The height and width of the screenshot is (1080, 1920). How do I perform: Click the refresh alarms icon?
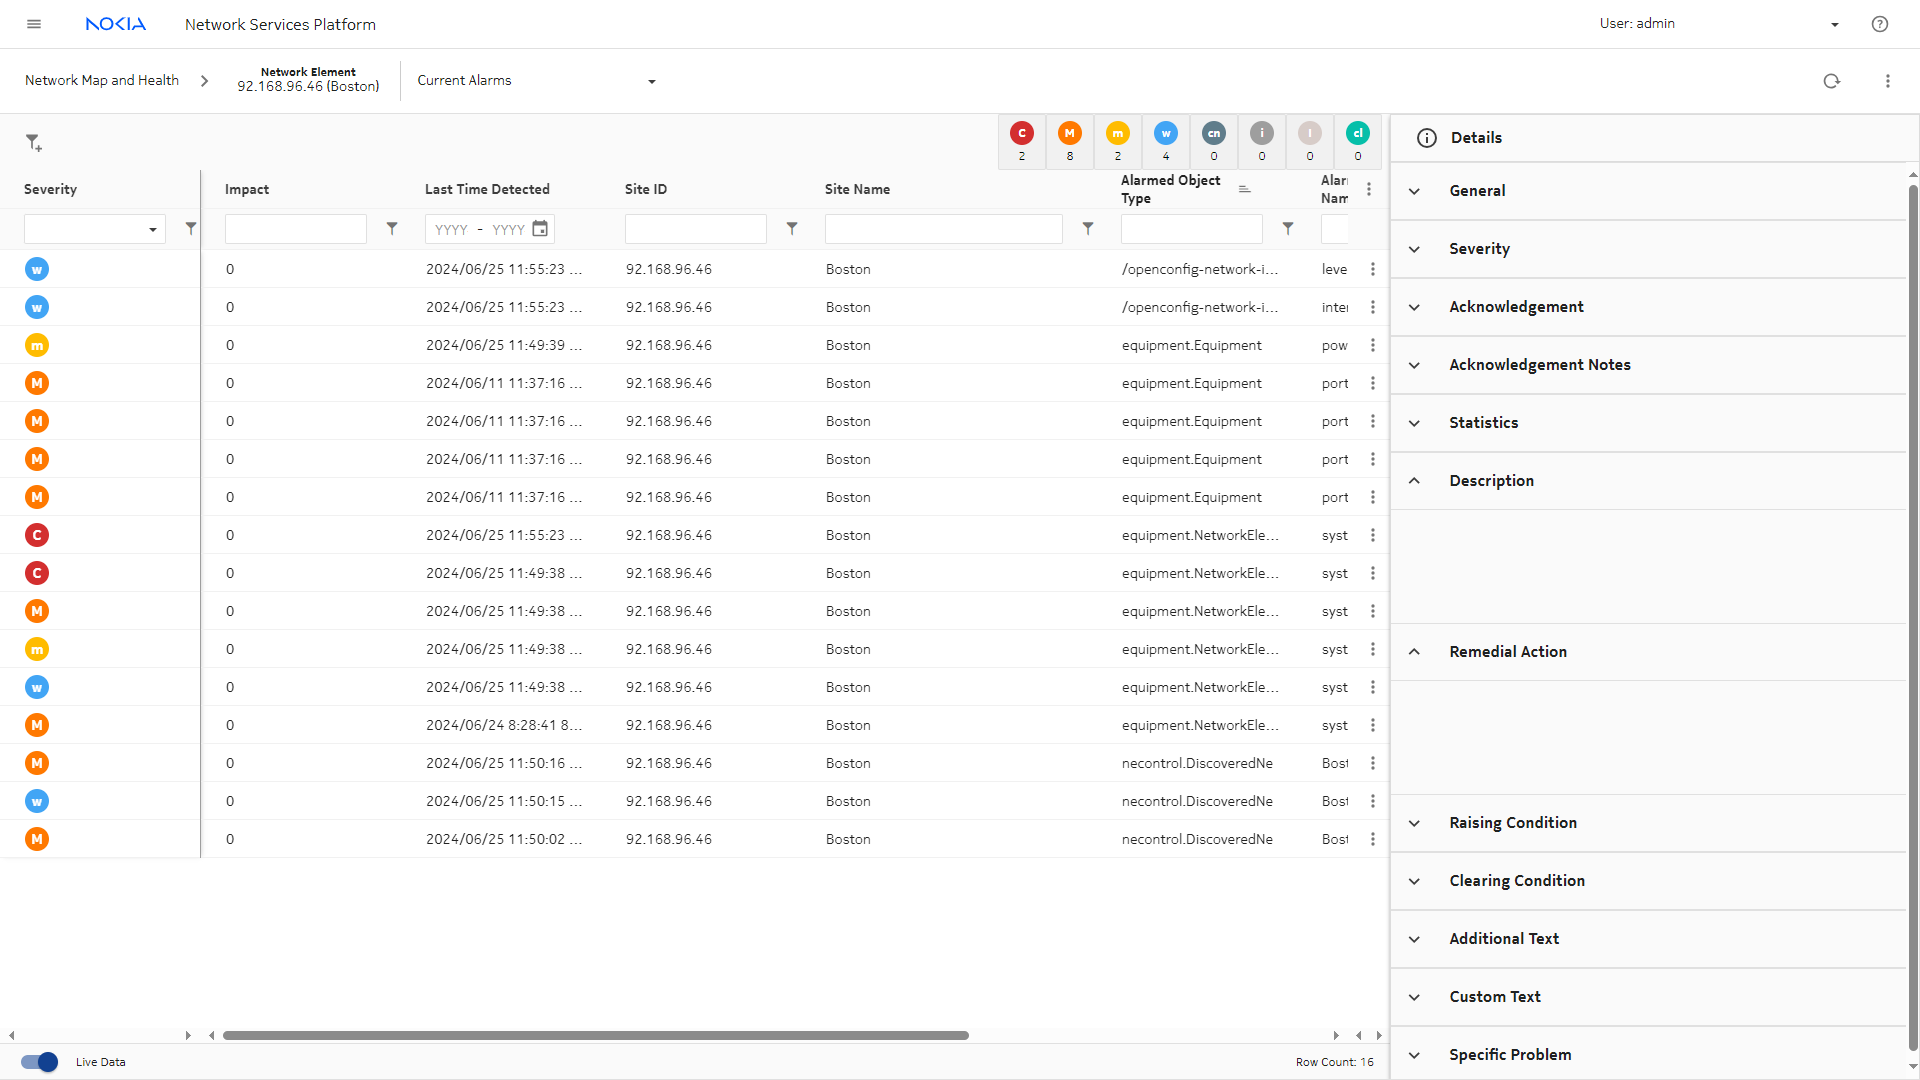tap(1831, 81)
